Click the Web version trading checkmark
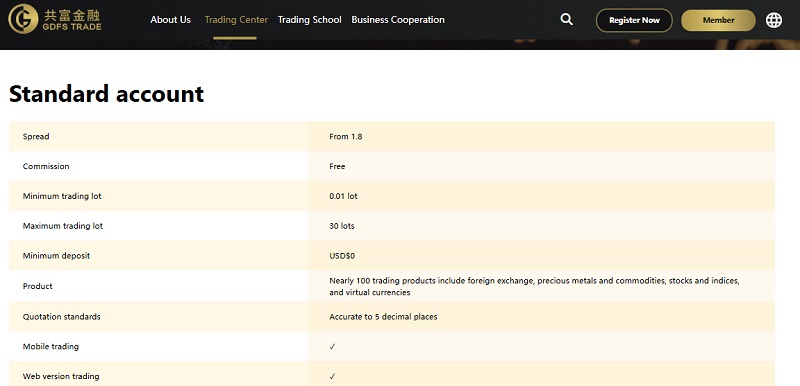The width and height of the screenshot is (800, 386). coord(332,376)
